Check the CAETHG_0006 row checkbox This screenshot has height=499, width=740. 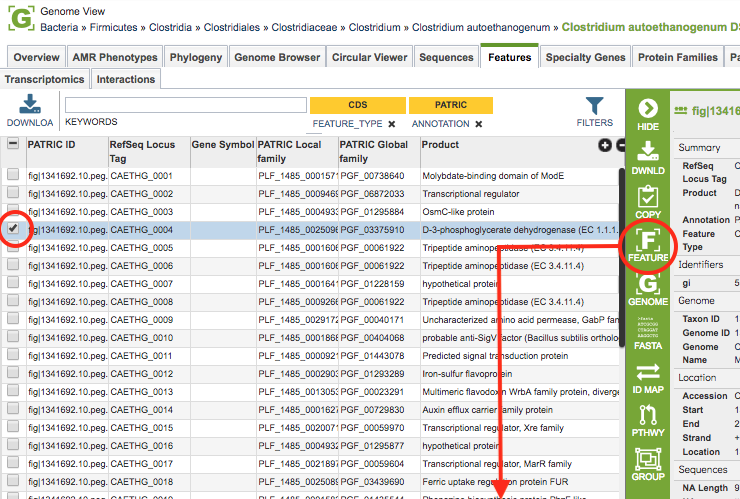point(13,264)
